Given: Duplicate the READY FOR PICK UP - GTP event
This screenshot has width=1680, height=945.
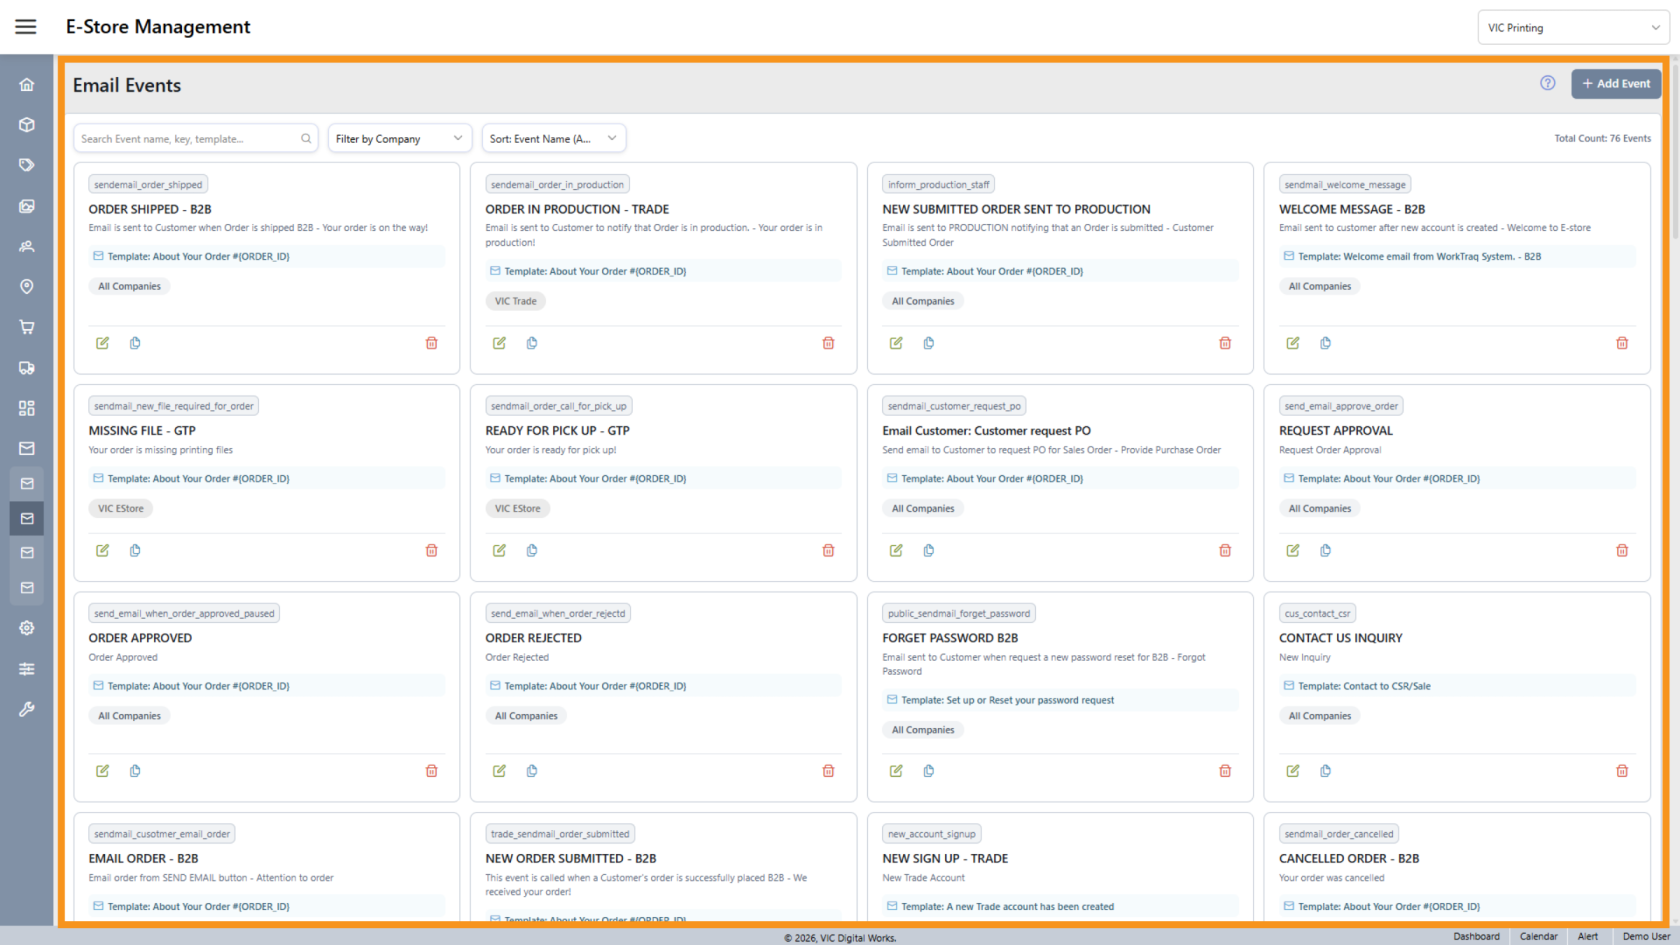Looking at the screenshot, I should (532, 550).
